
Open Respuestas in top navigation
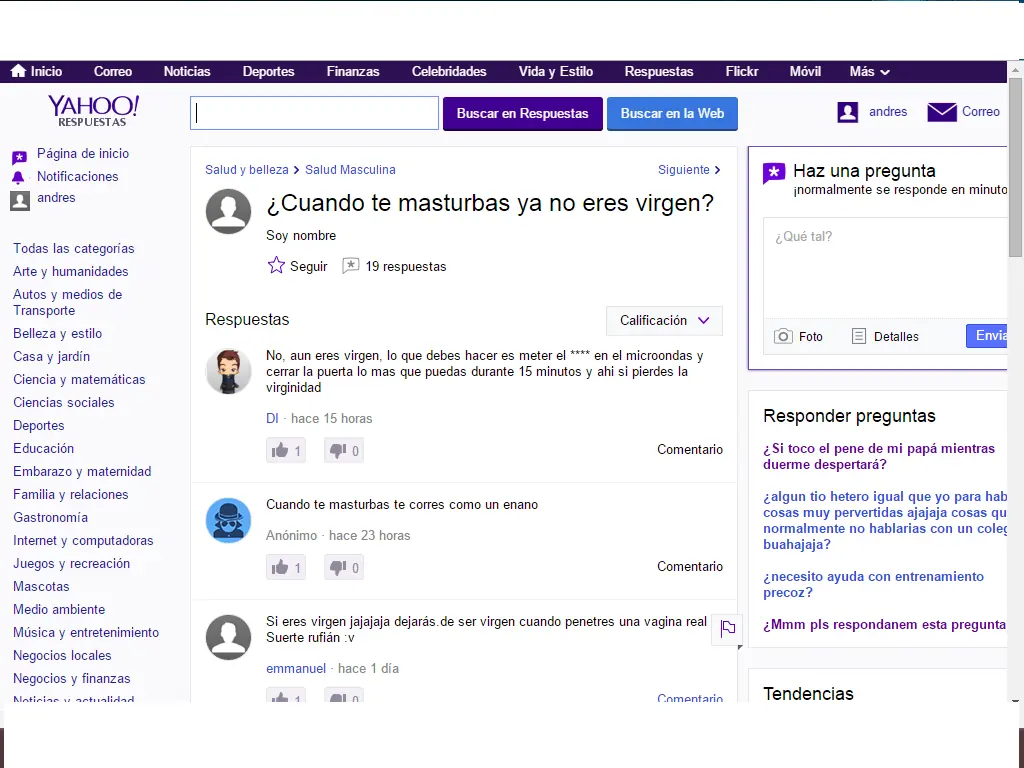click(659, 72)
